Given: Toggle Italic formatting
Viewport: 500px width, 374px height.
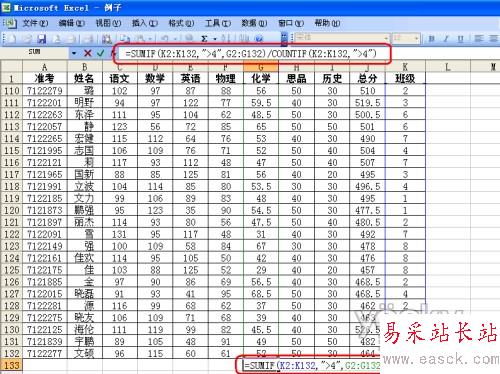Looking at the screenshot, I should pyautogui.click(x=446, y=39).
